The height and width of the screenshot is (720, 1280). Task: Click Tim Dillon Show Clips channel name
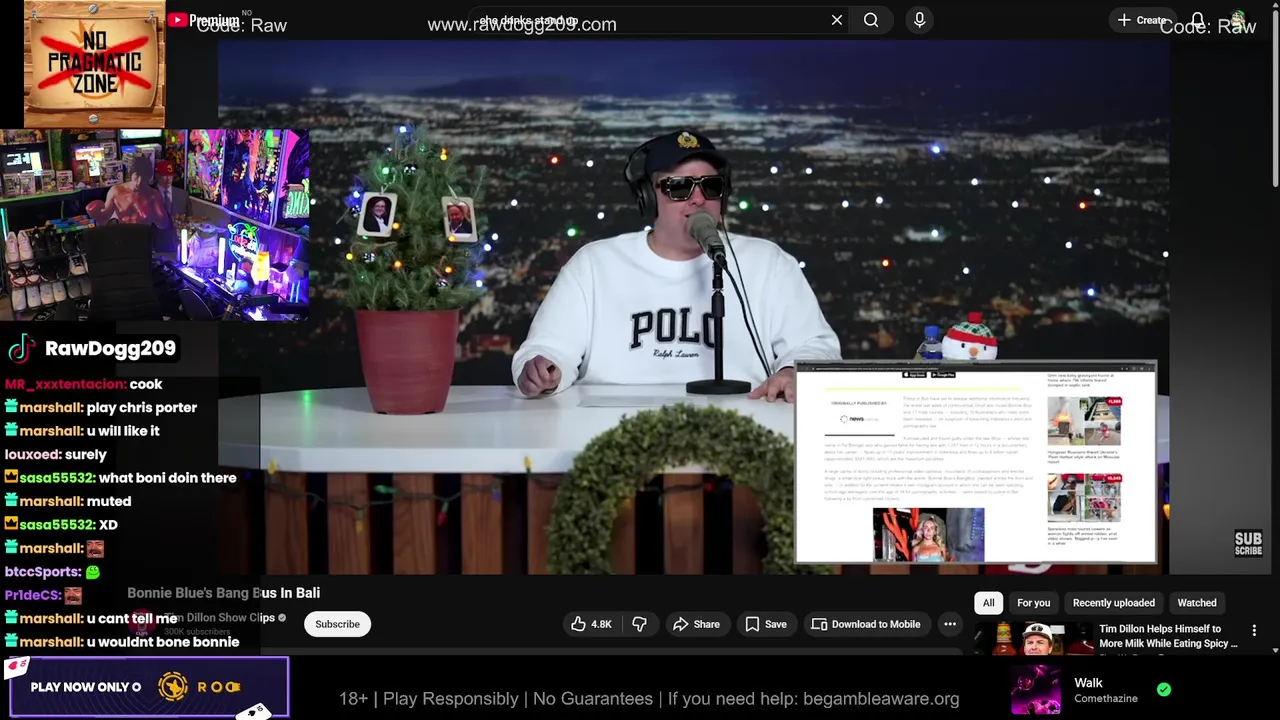[x=219, y=618]
